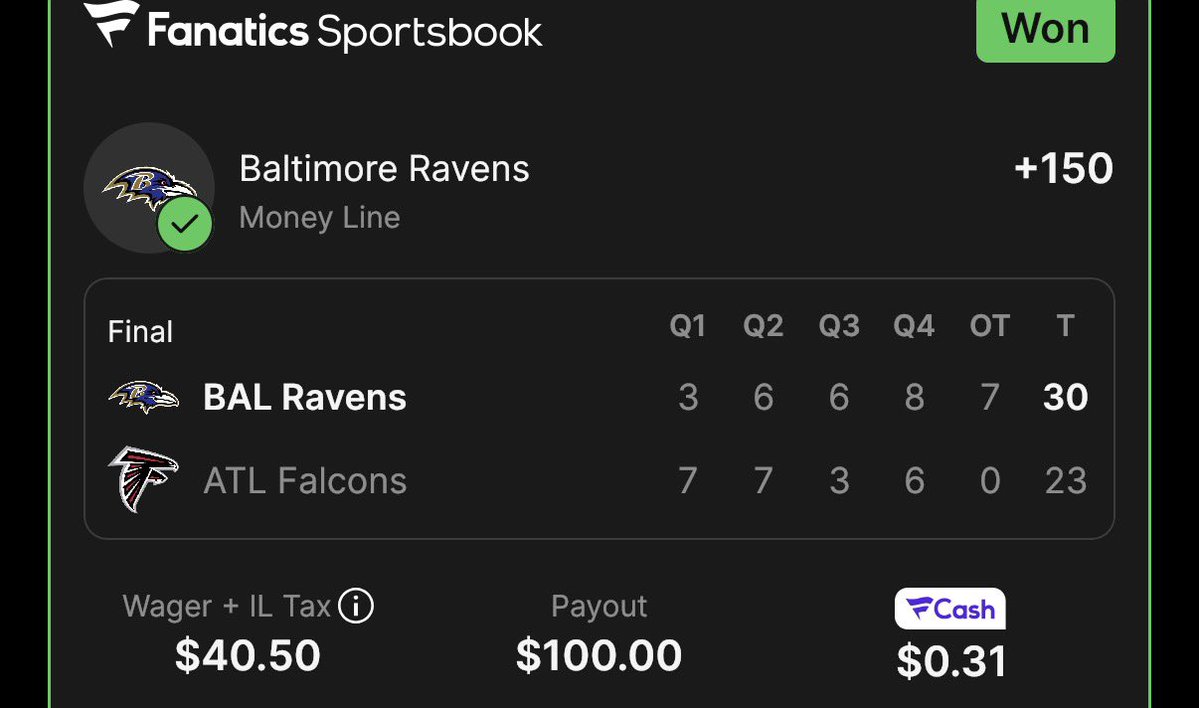The width and height of the screenshot is (1199, 708).
Task: Click the small Ravens logo in scoreboard
Action: 144,398
